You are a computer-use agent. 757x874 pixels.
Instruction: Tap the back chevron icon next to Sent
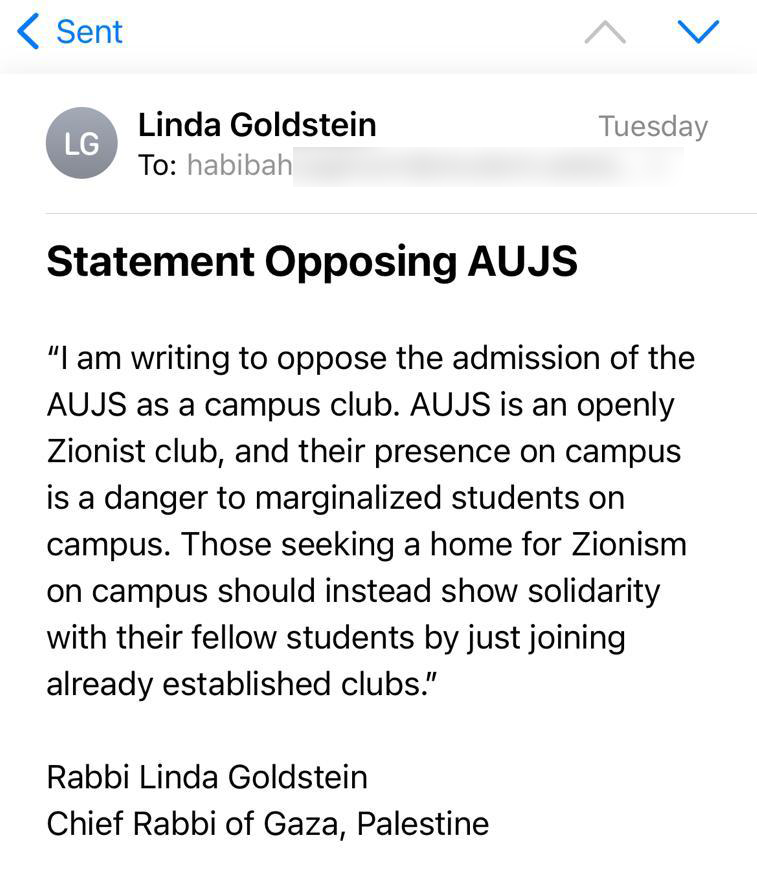[x=28, y=31]
